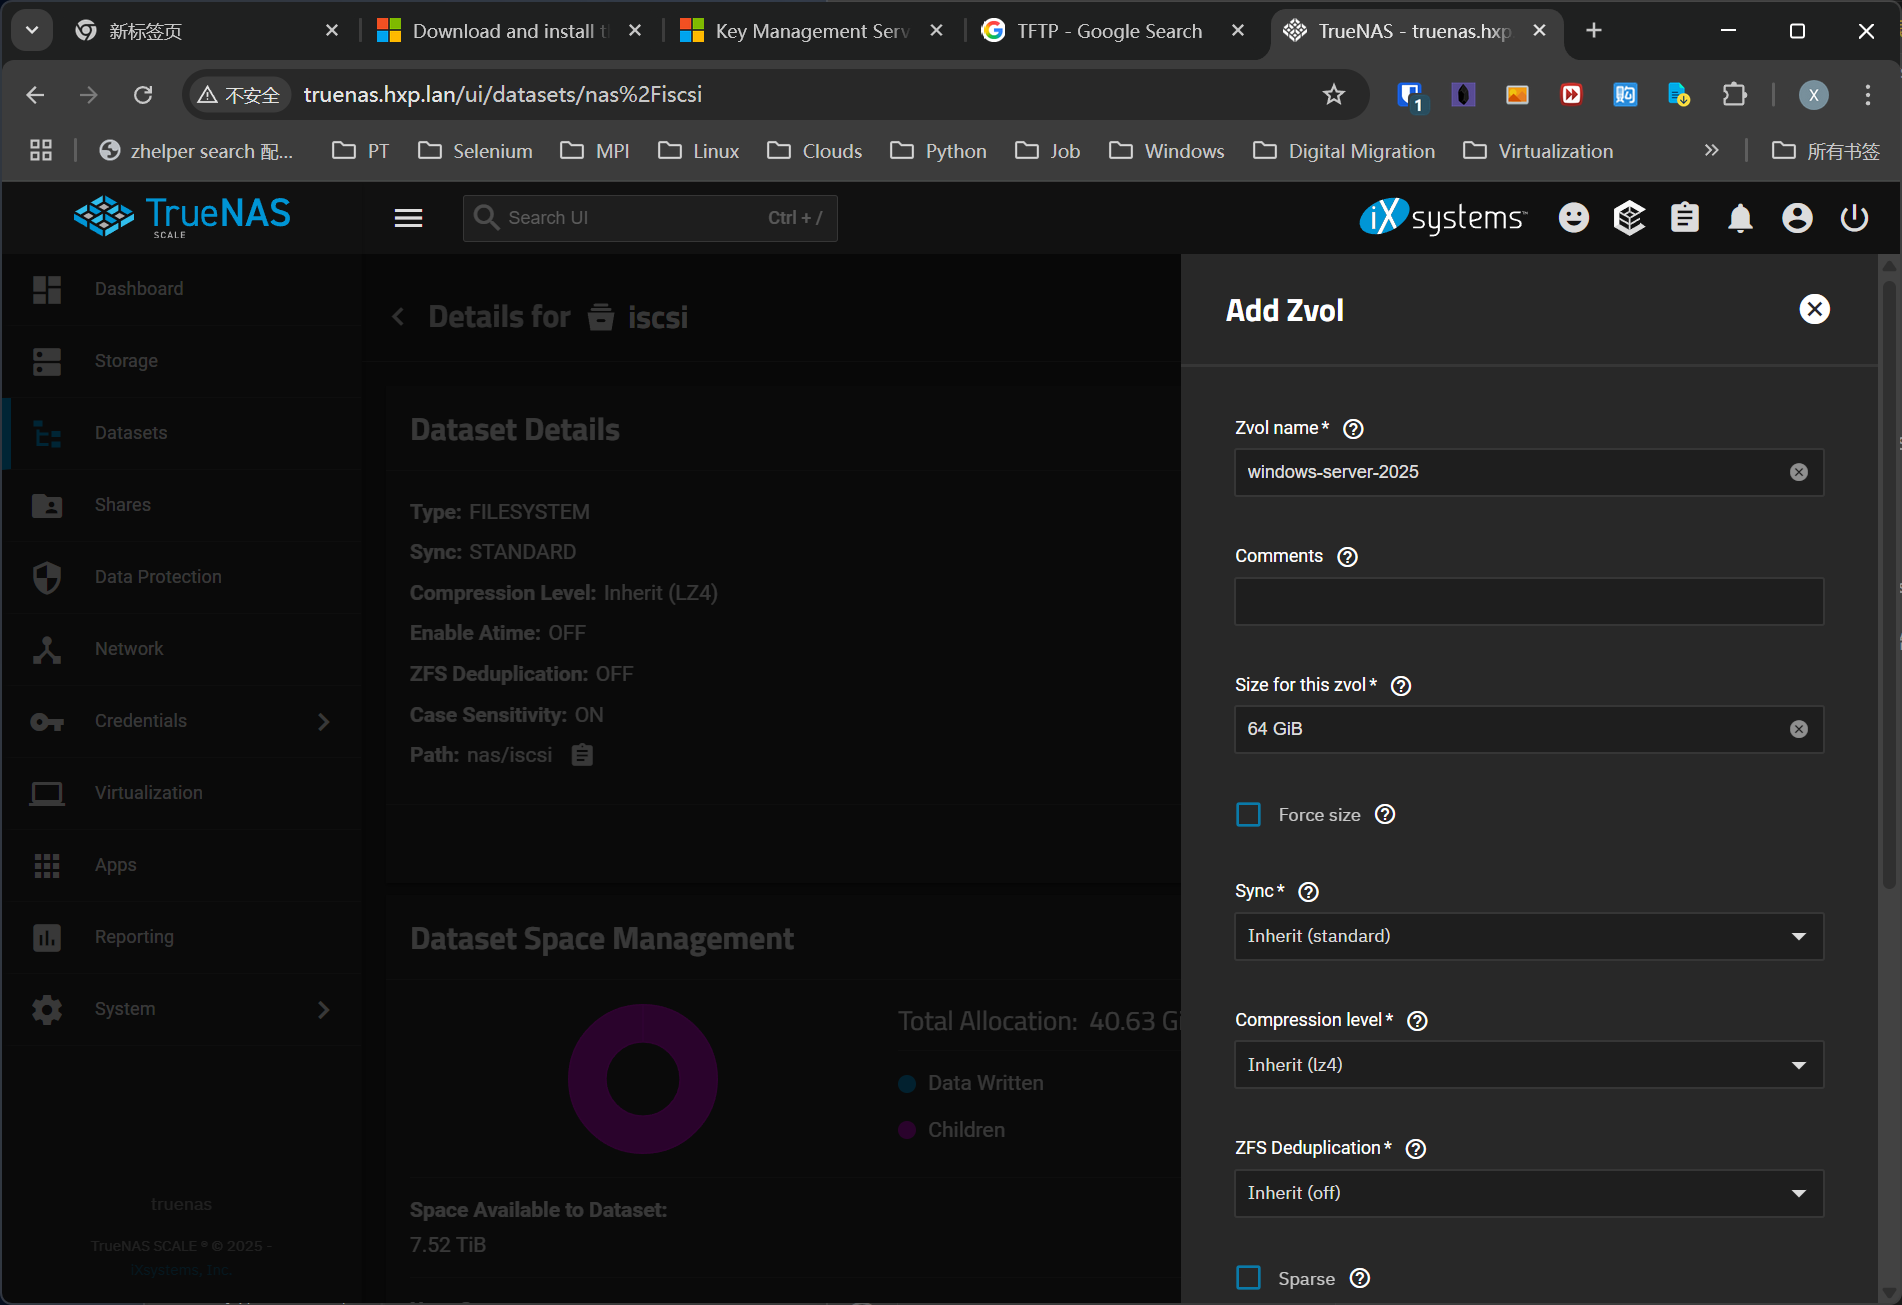Click help icon next to Zvol name
Viewport: 1902px width, 1305px height.
pos(1353,429)
